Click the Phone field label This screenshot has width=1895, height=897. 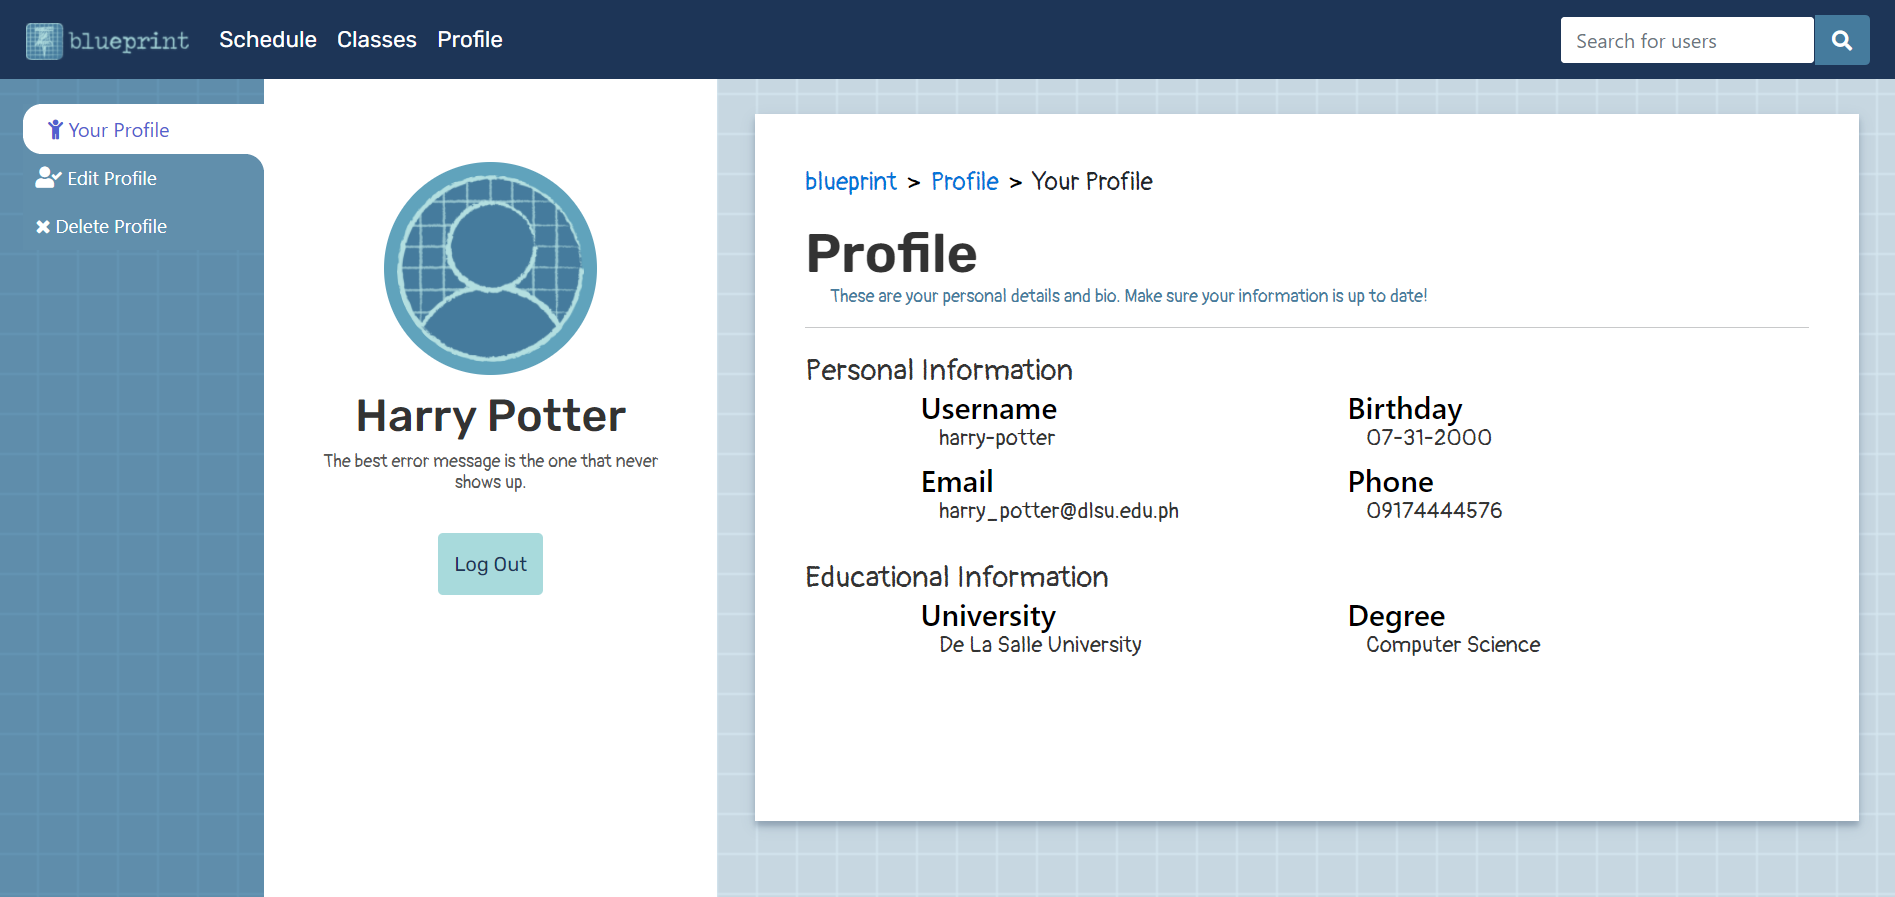click(1391, 482)
